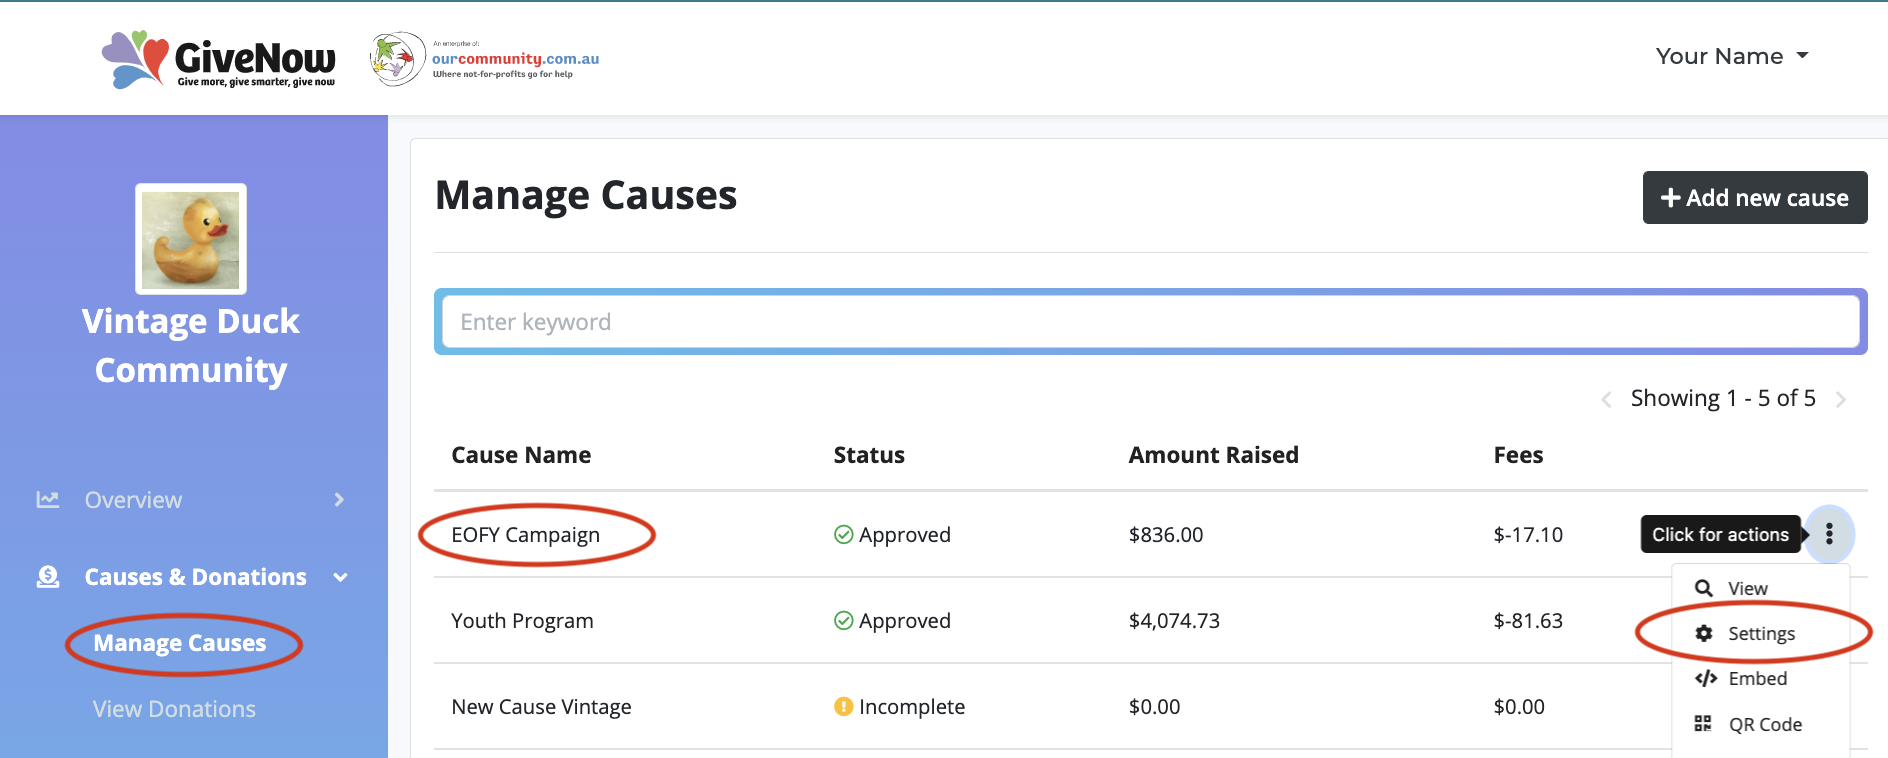Click the Manage Causes page heading
1888x758 pixels.
[x=586, y=195]
